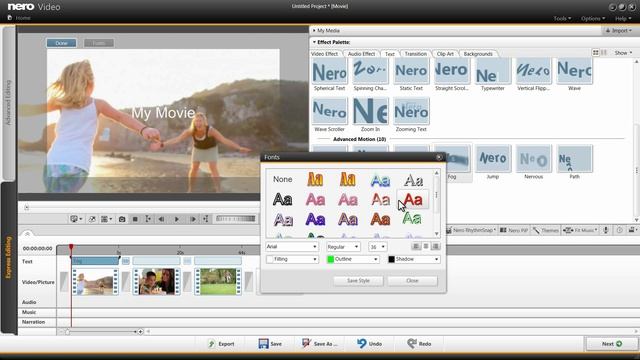This screenshot has height=360, width=640.
Task: Select the Zooming Text effect
Action: (x=411, y=114)
